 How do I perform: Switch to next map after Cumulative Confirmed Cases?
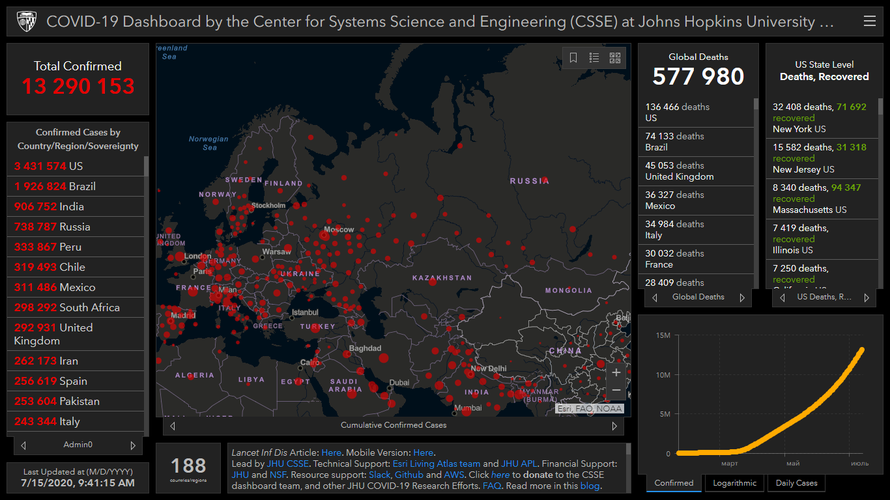click(x=618, y=425)
